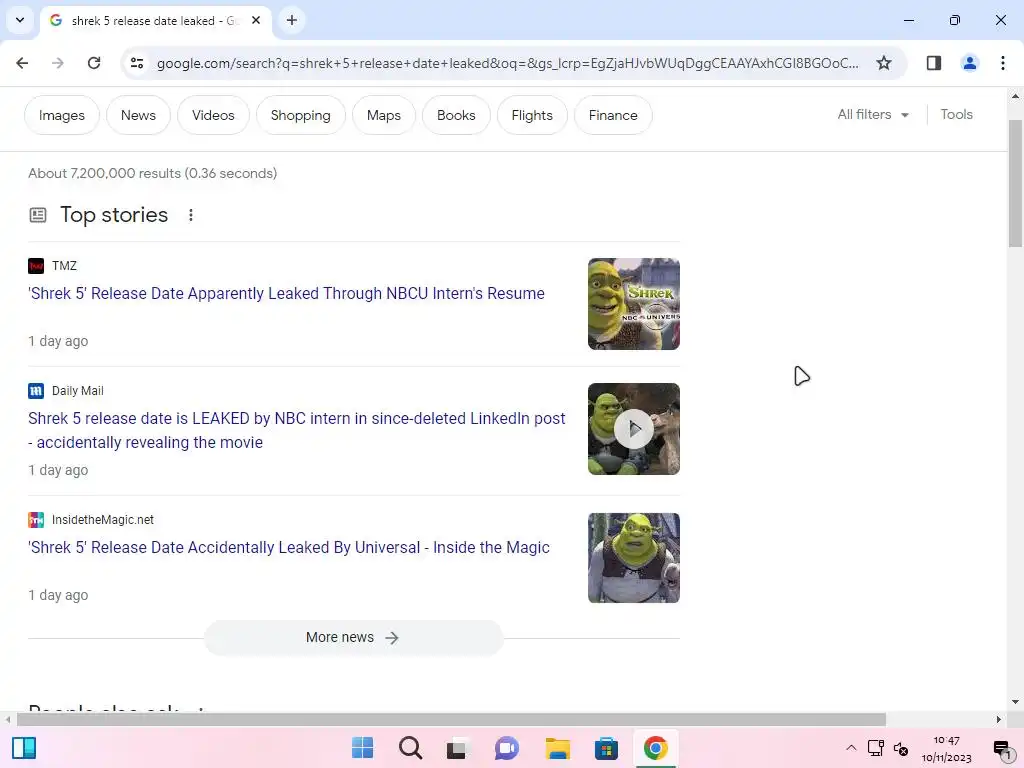Click the InsidetheMagic.net source logo
1024x768 pixels.
coord(36,520)
